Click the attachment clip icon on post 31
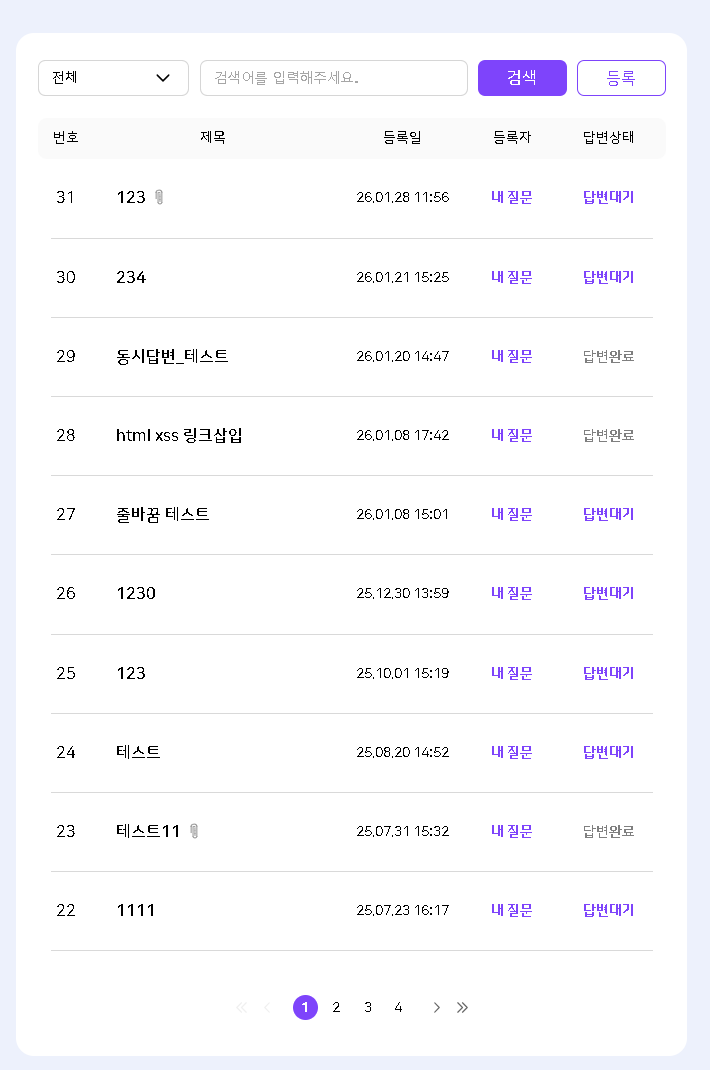710x1070 pixels. click(x=159, y=197)
